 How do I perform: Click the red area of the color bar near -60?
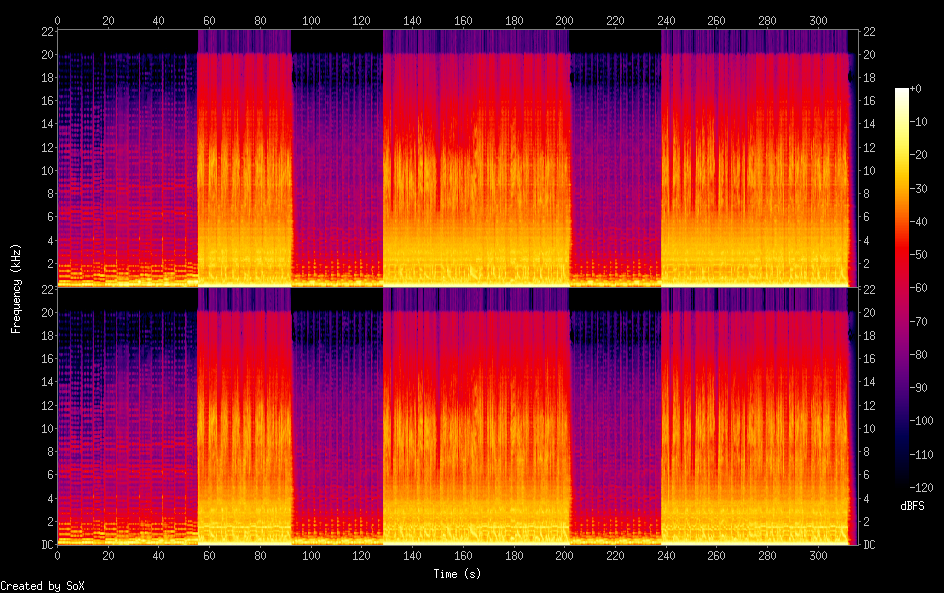point(902,288)
